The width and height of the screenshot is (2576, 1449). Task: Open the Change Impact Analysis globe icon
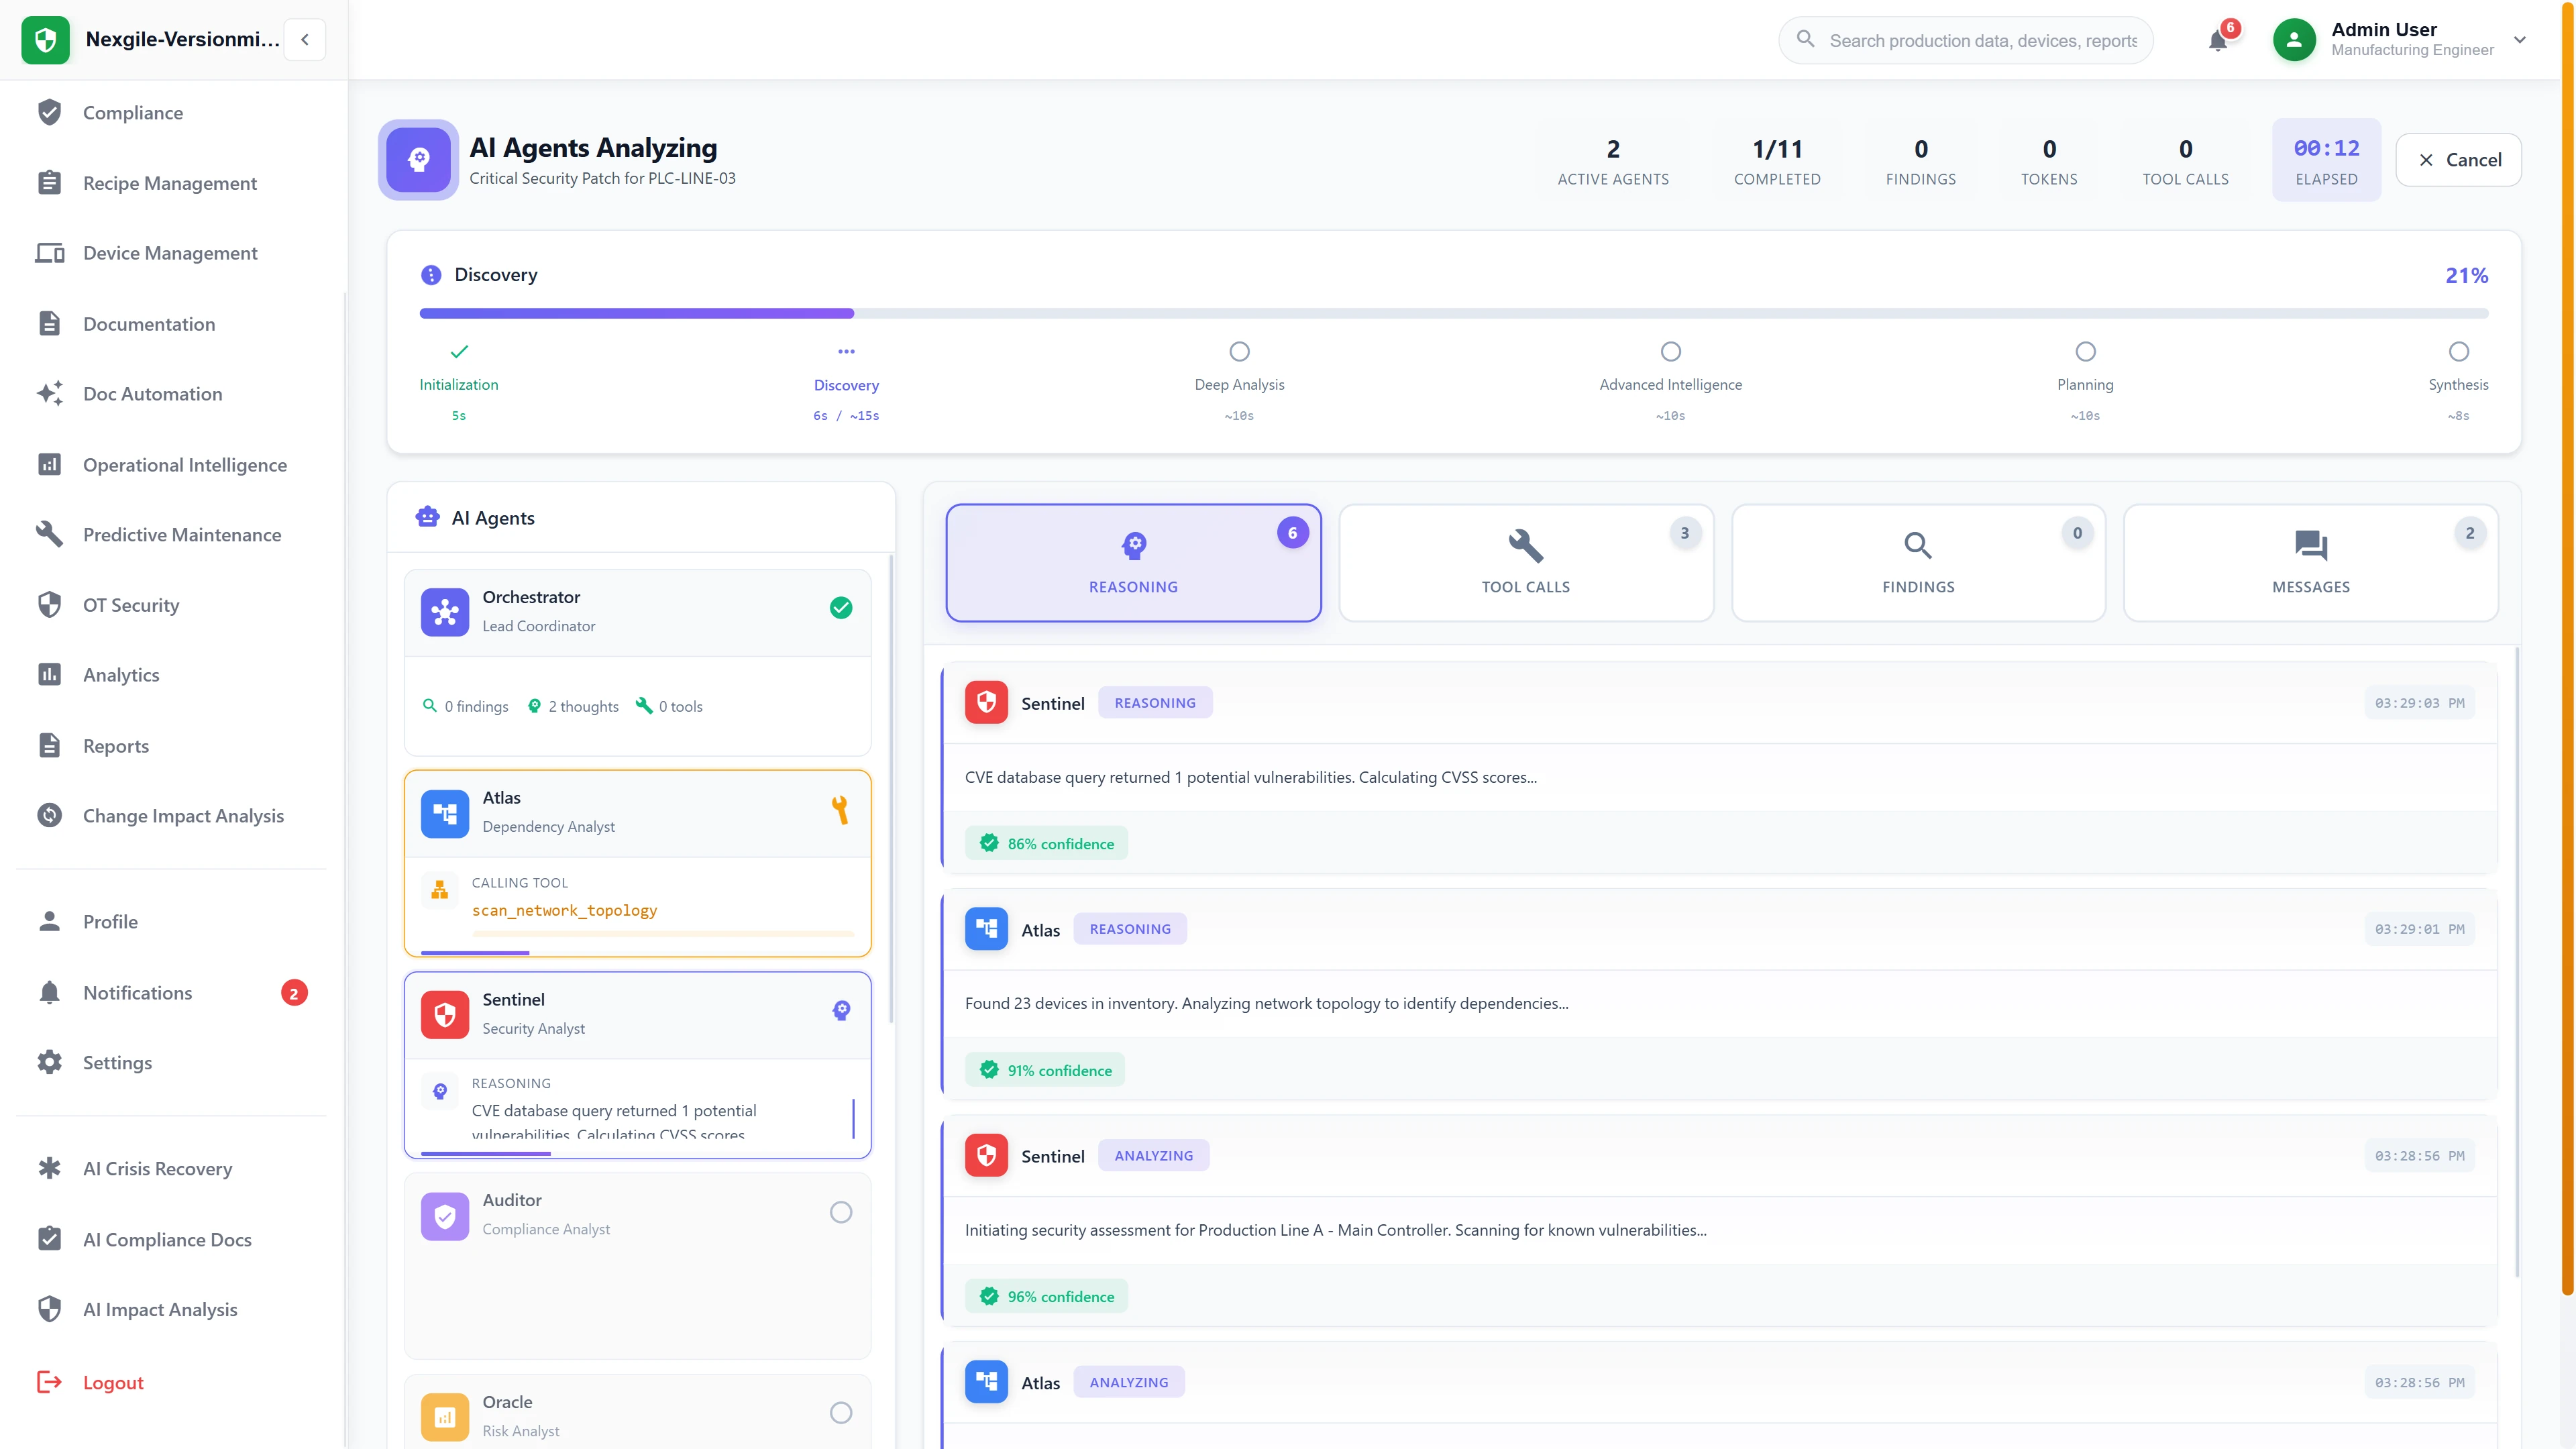point(50,815)
